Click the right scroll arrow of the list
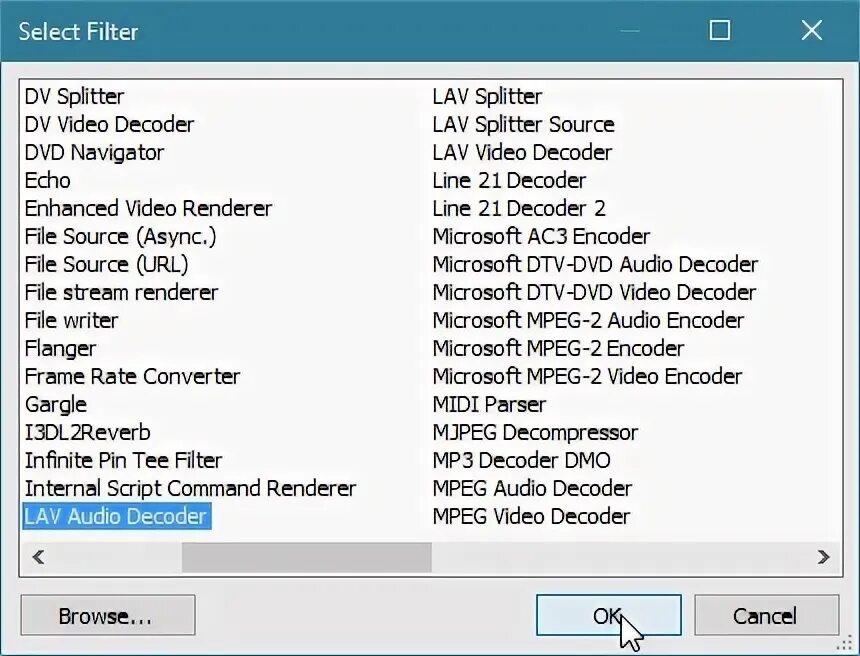 (x=823, y=557)
